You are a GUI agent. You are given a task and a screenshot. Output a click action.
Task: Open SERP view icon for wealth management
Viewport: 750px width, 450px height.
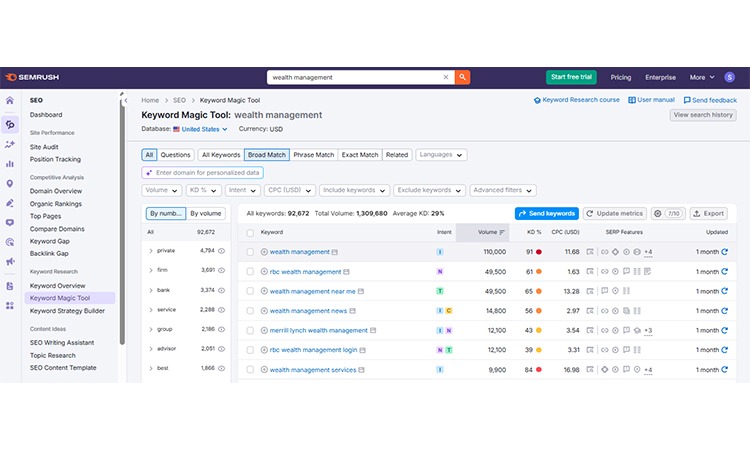590,252
